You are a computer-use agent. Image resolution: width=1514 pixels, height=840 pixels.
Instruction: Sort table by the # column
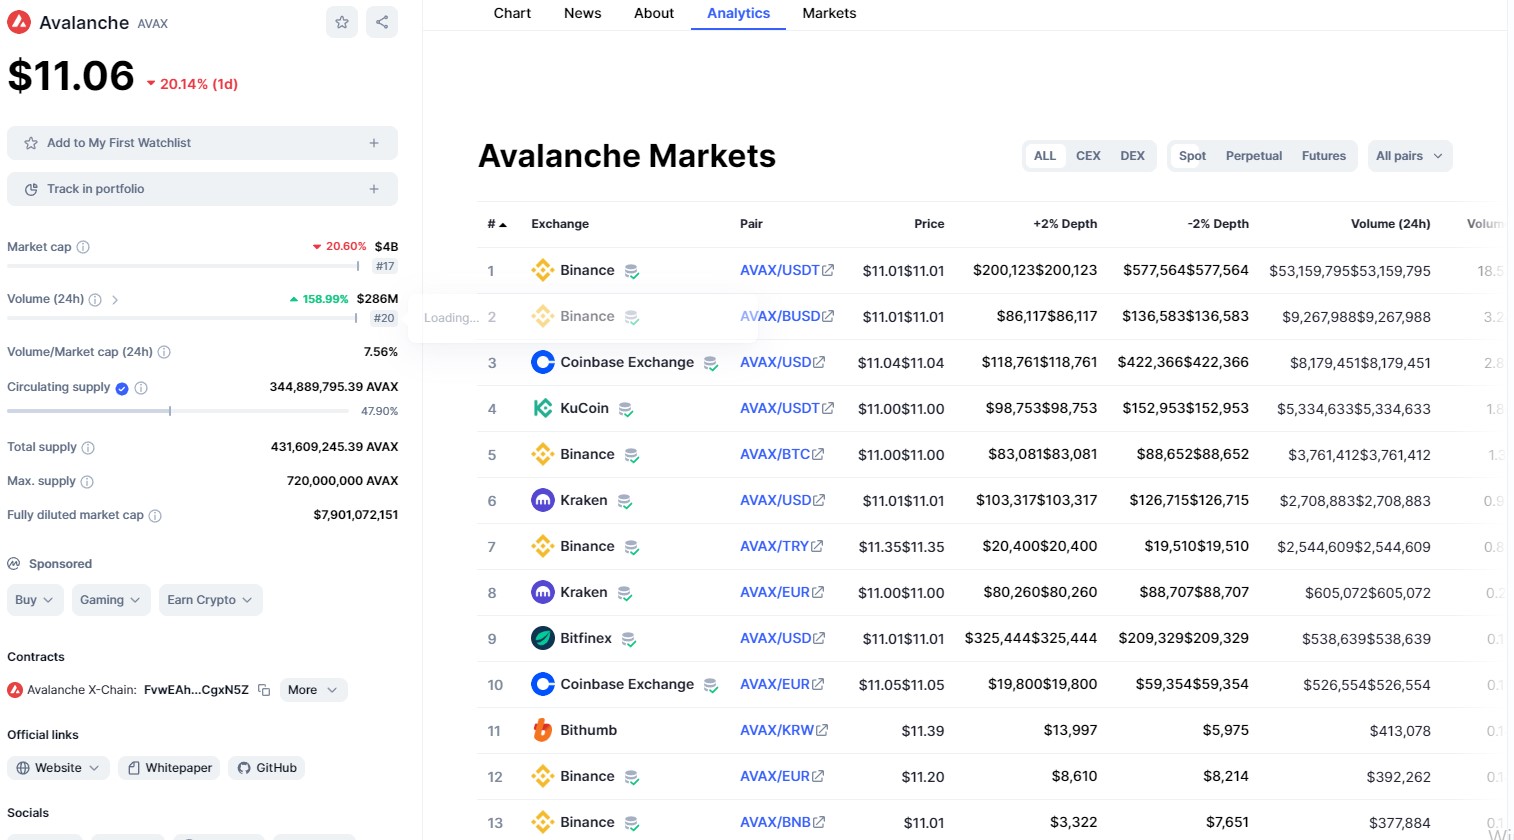coord(497,224)
